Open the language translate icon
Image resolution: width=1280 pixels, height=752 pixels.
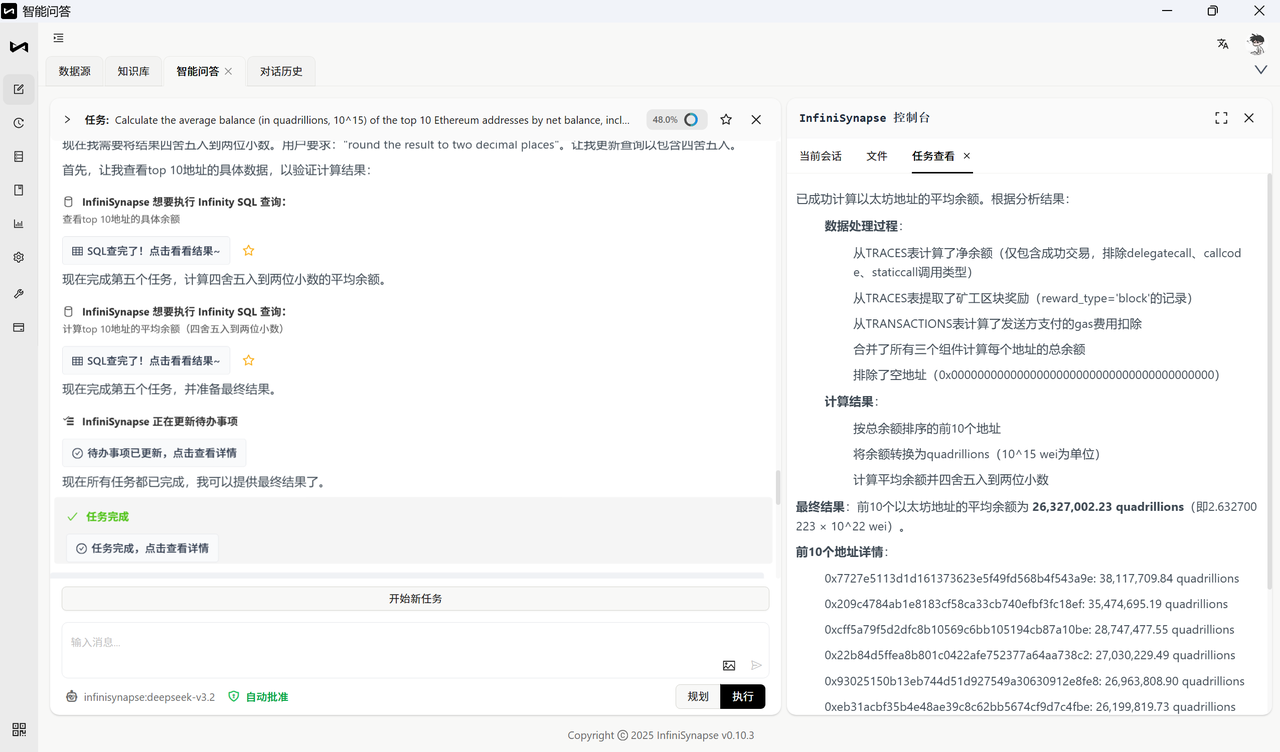(x=1222, y=44)
